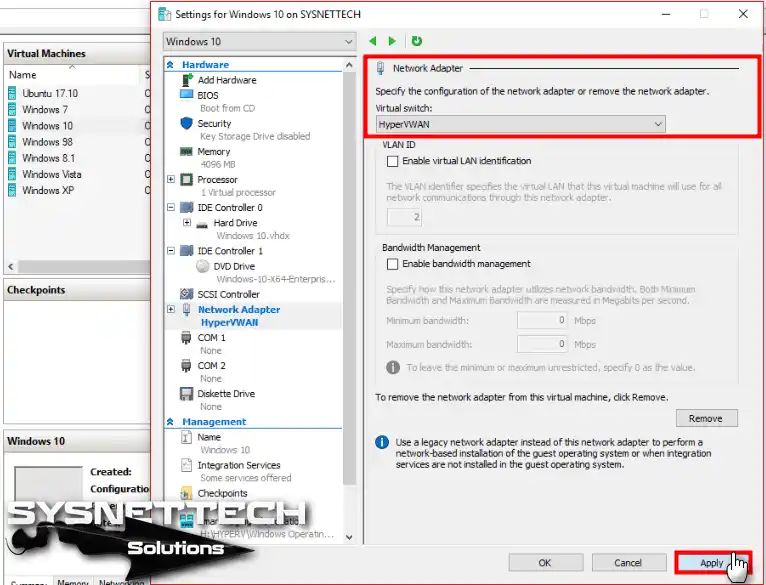Select the Add Hardware icon
766x585 pixels.
pyautogui.click(x=187, y=80)
